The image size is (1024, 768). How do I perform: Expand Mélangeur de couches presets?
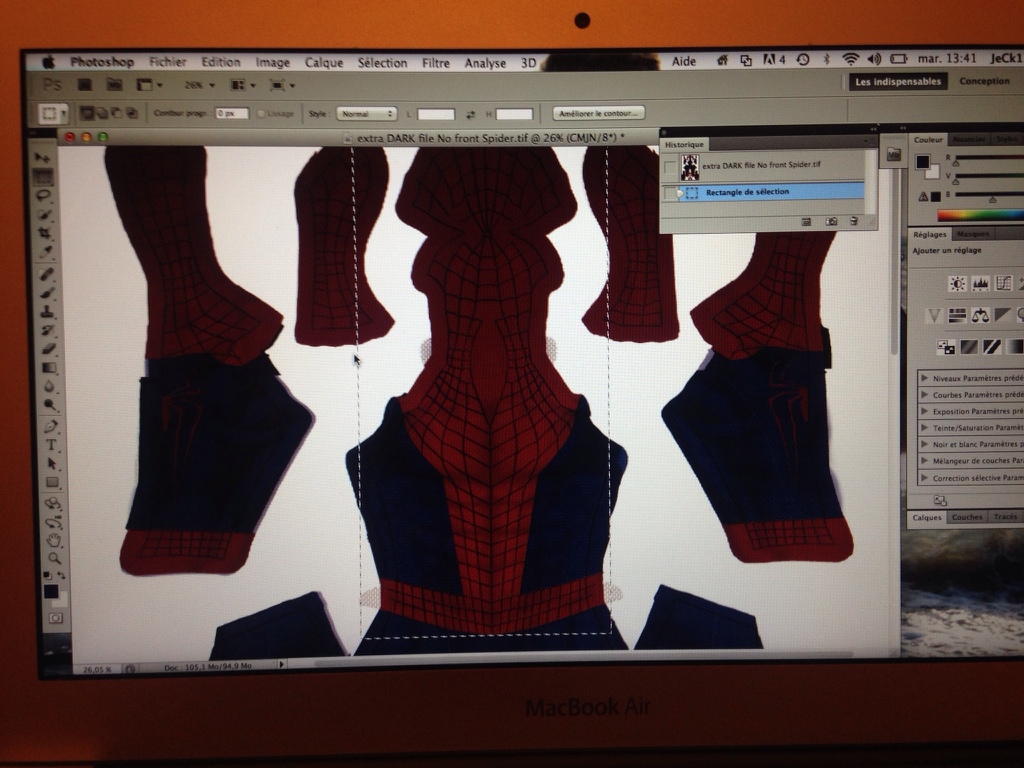point(925,460)
